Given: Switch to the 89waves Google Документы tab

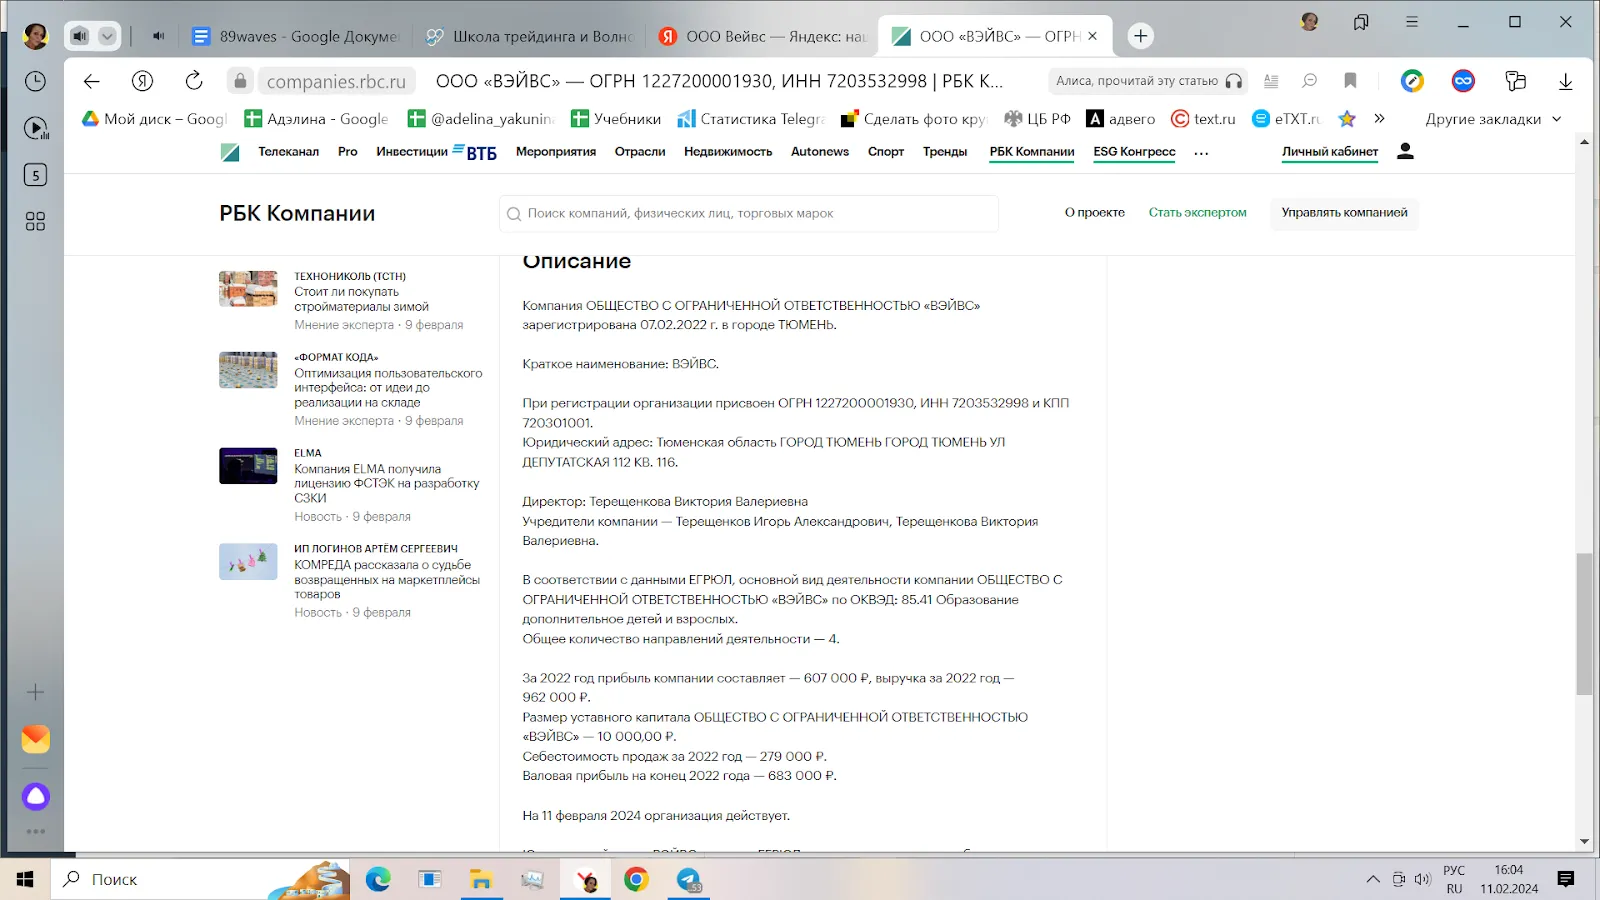Looking at the screenshot, I should click(x=296, y=36).
